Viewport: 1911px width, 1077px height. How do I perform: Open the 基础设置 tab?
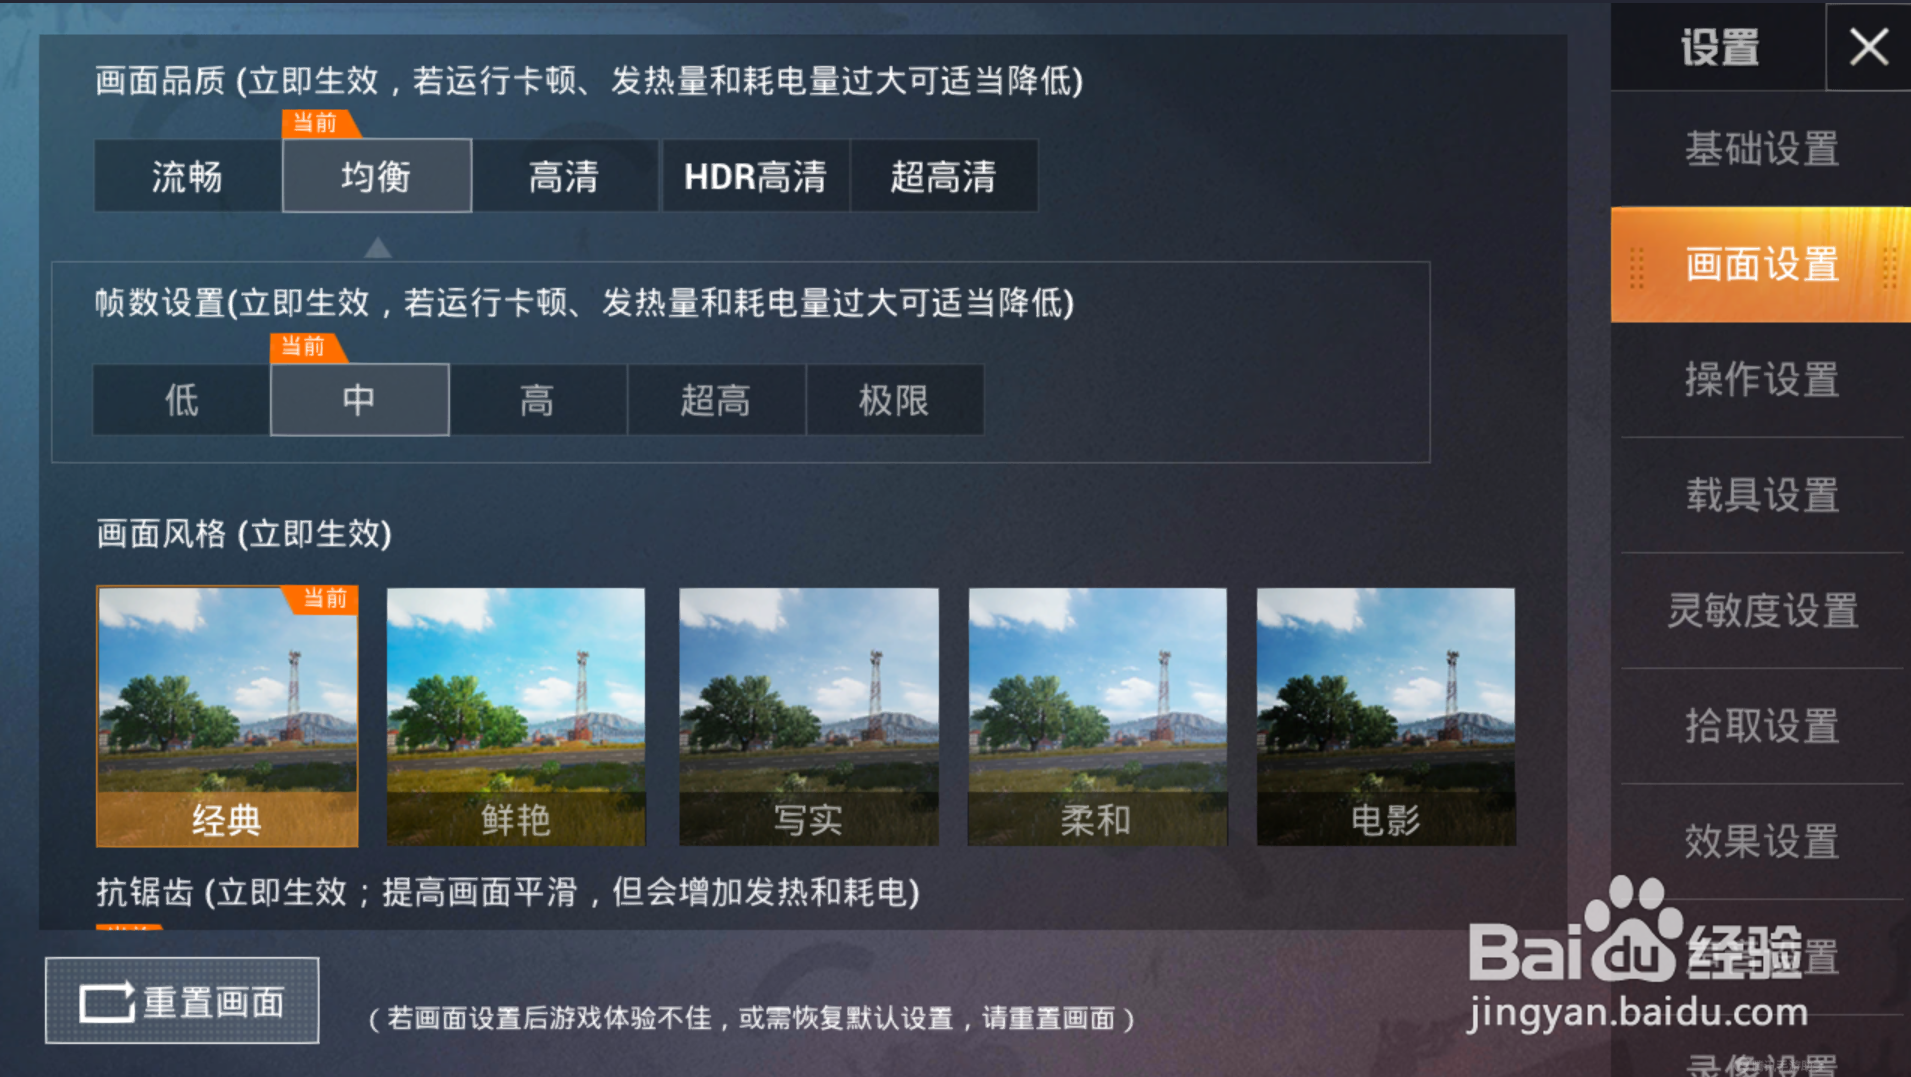tap(1762, 149)
